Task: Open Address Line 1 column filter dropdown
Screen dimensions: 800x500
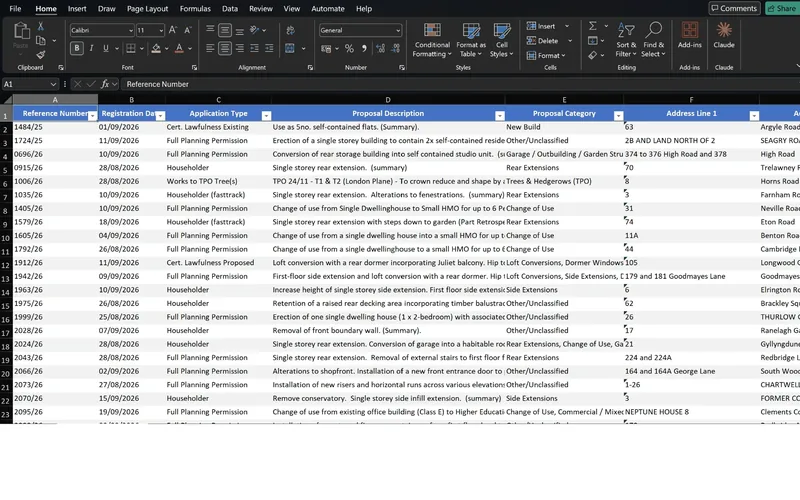Action: pyautogui.click(x=754, y=116)
